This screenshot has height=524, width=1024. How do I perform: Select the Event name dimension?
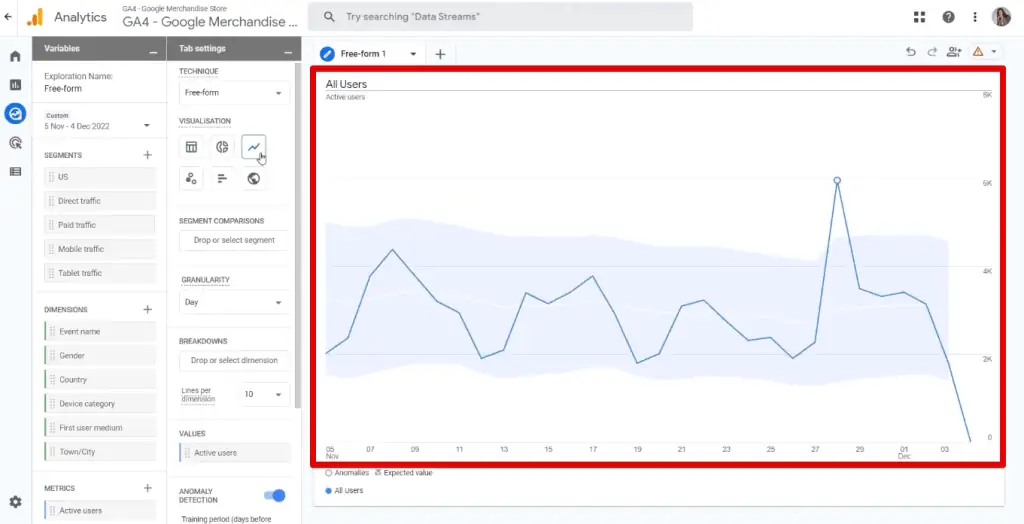[x=100, y=332]
